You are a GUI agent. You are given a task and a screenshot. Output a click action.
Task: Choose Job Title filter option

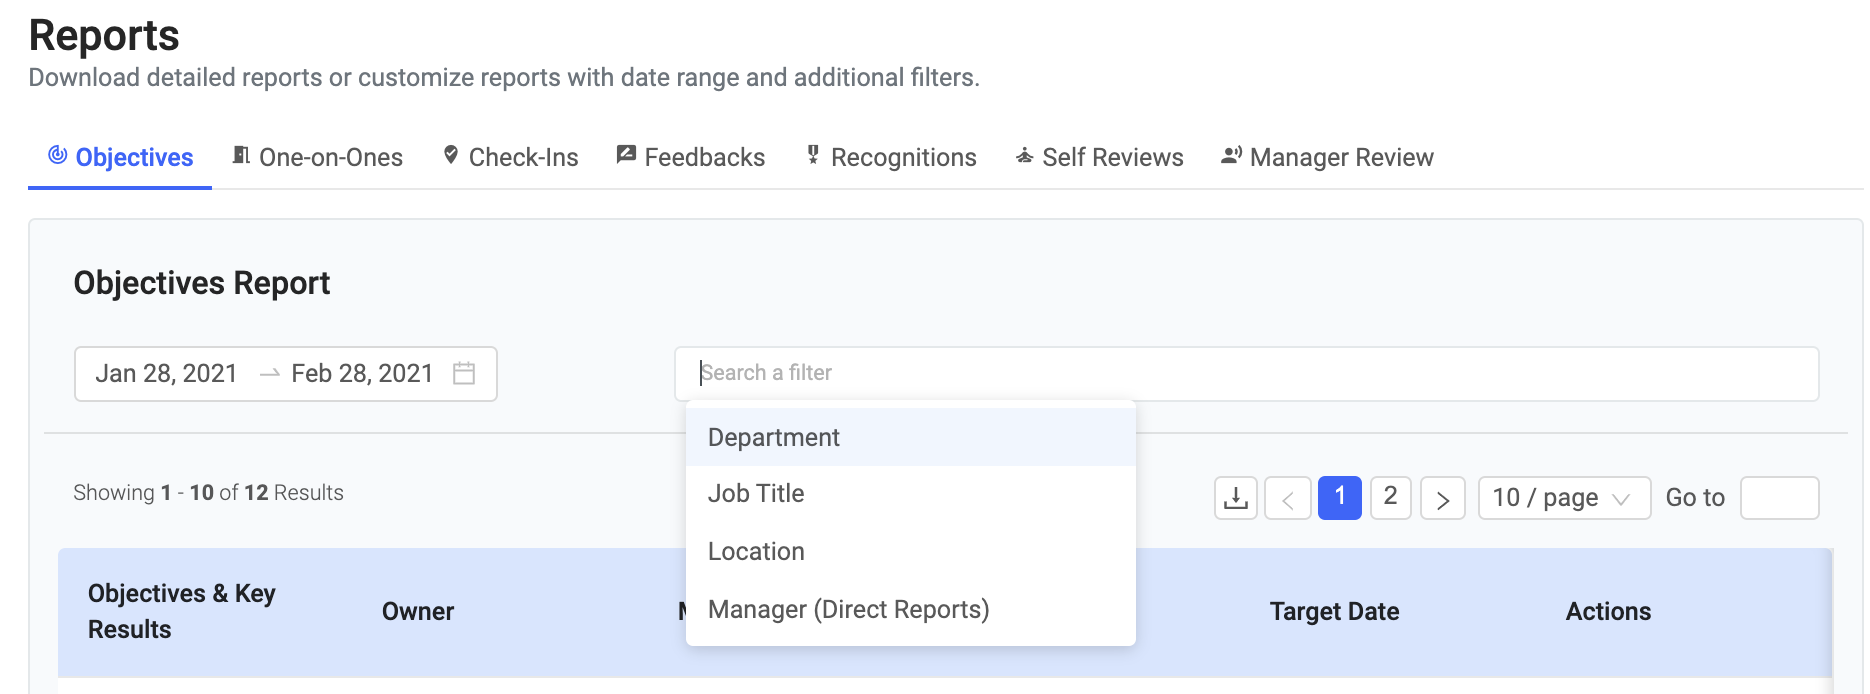tap(756, 494)
